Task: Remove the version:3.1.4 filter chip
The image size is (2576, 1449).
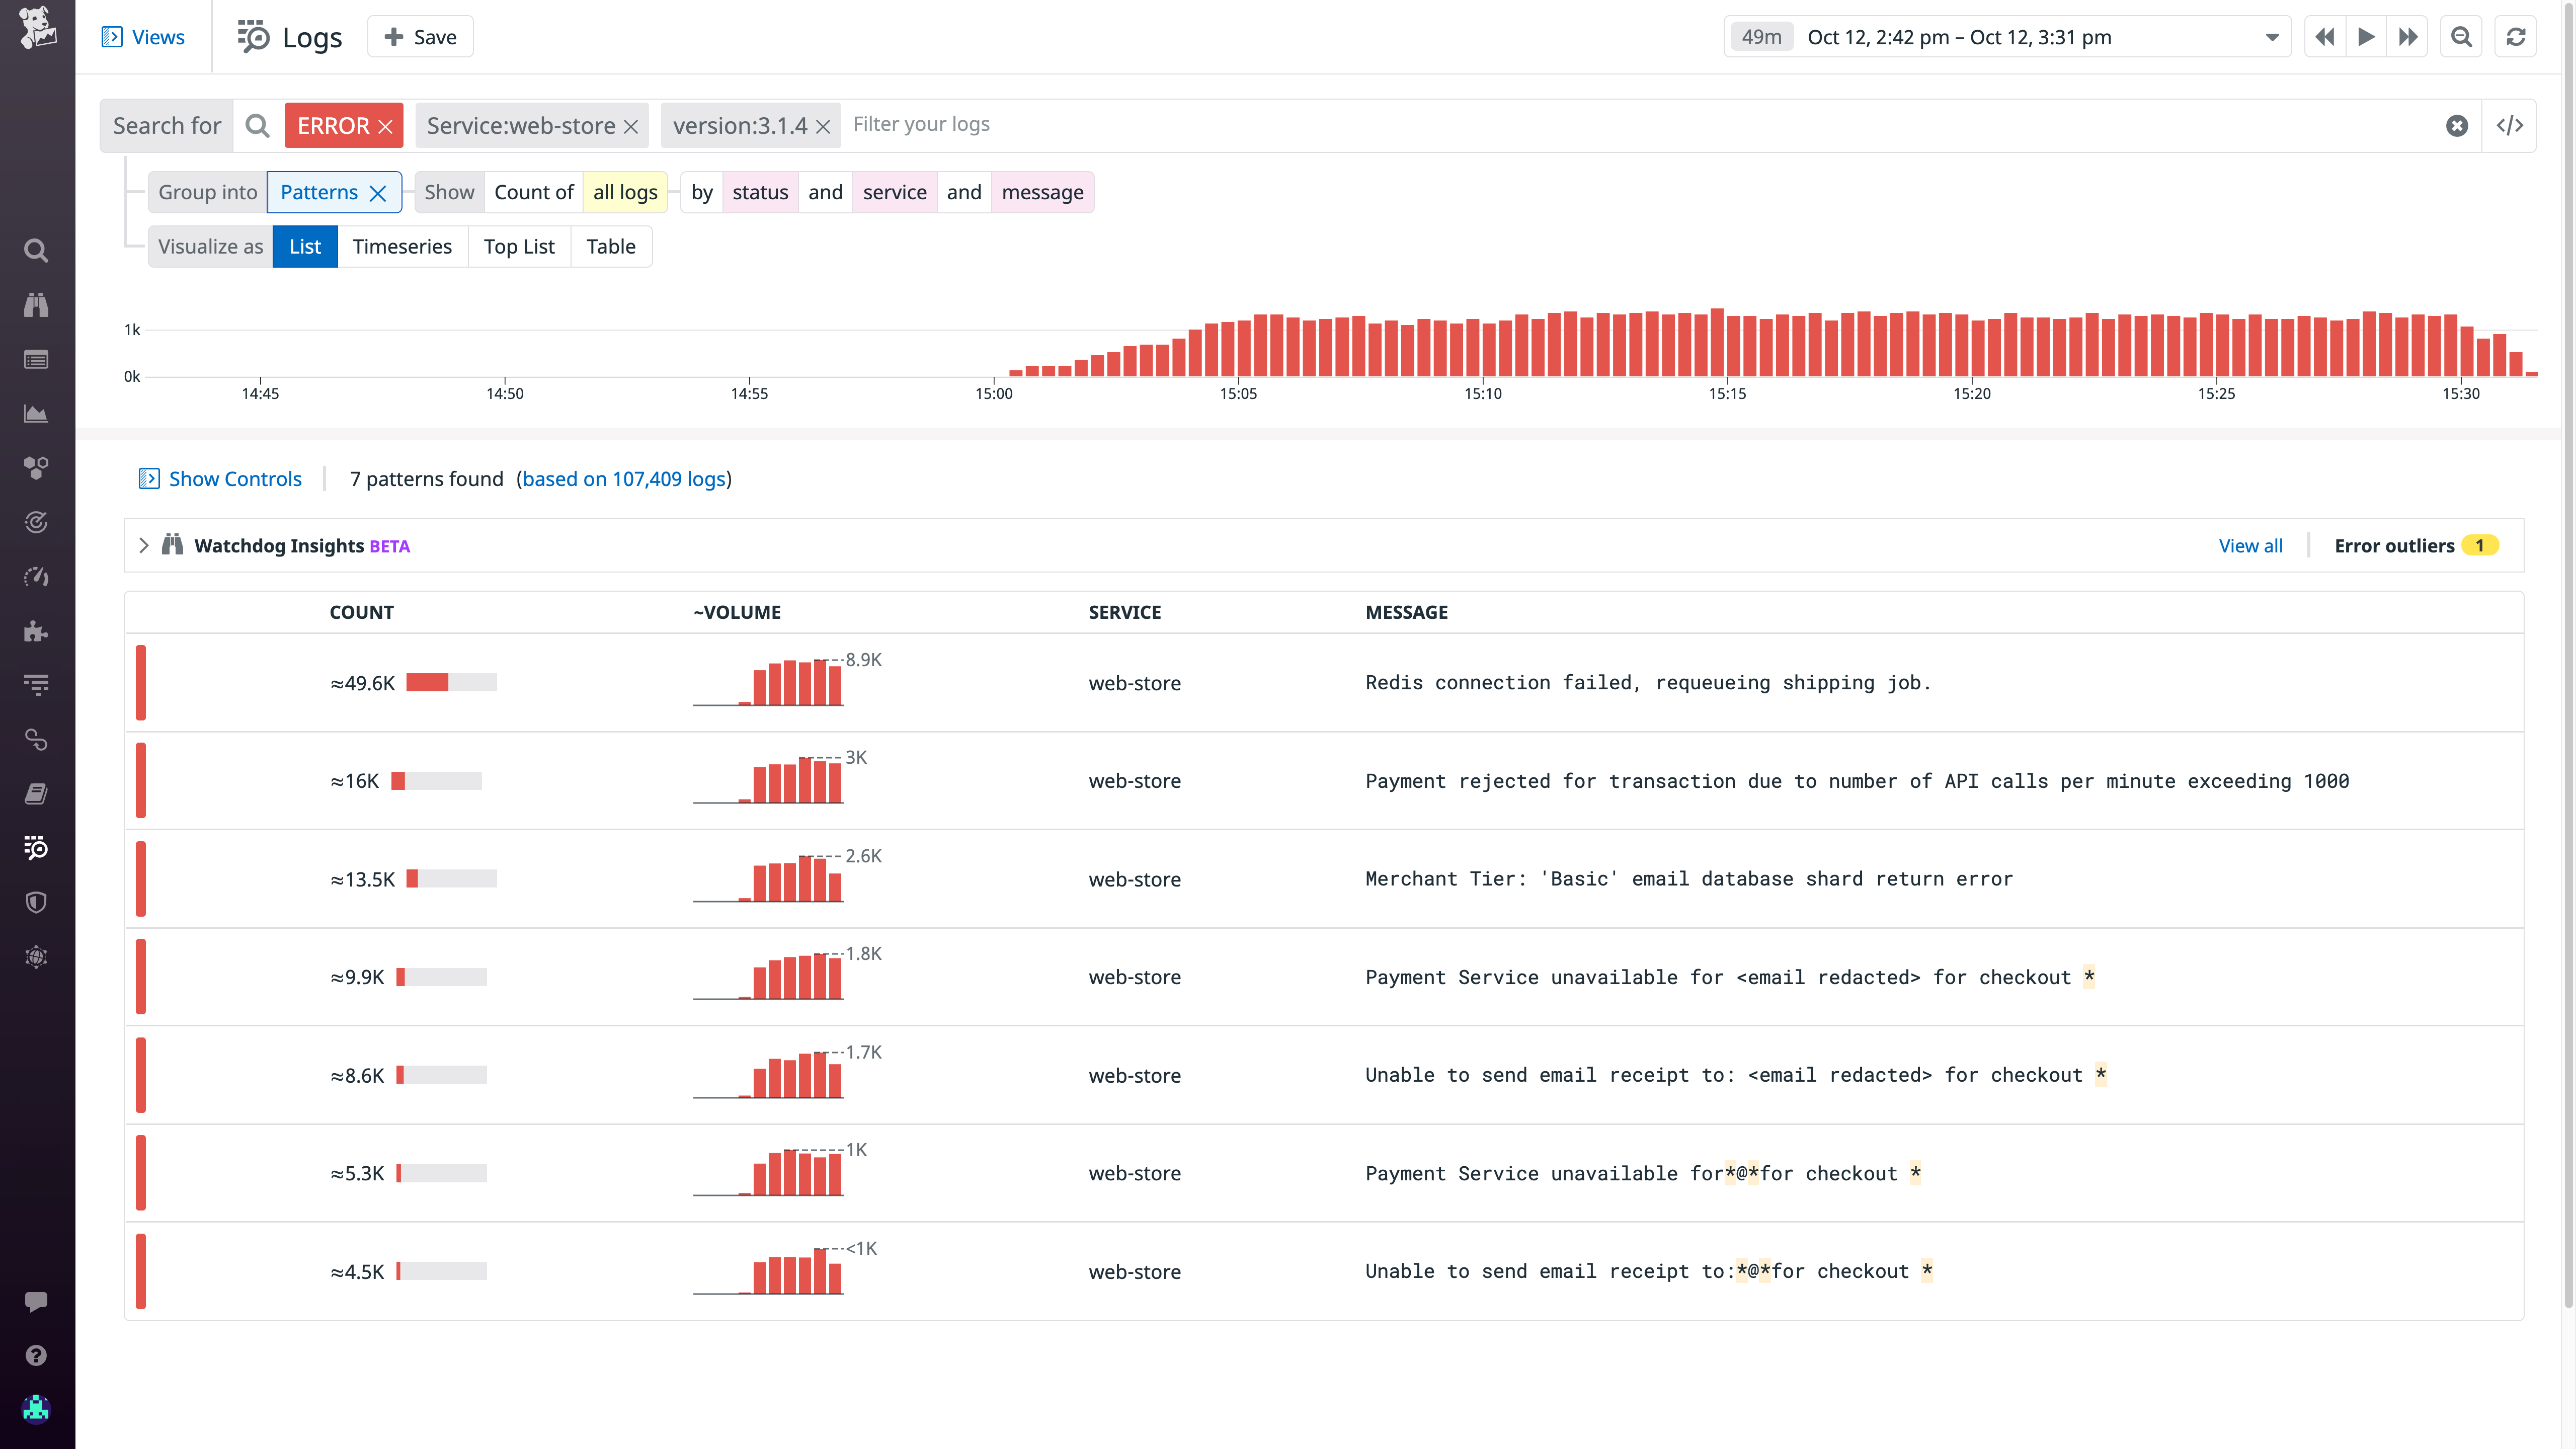Action: click(822, 125)
